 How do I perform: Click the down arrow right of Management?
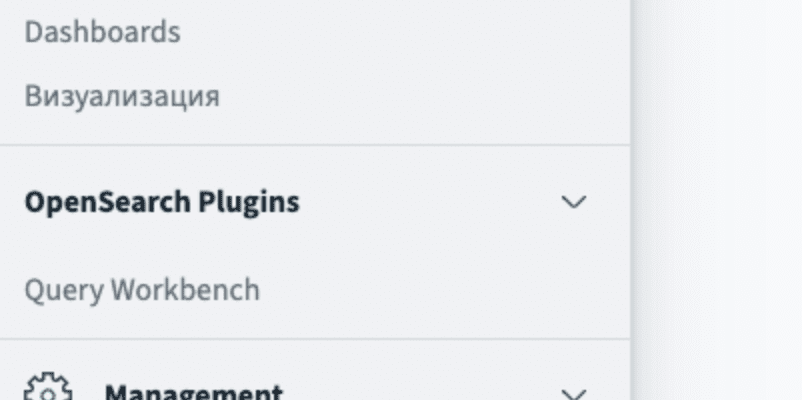(x=573, y=393)
